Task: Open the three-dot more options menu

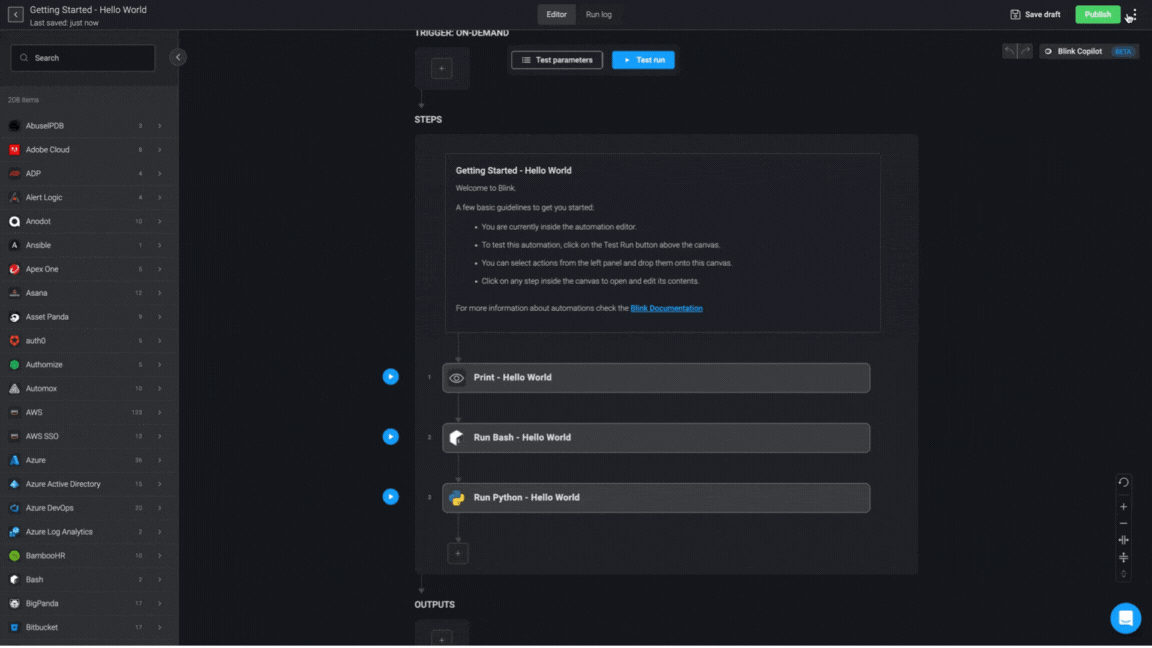Action: (x=1135, y=15)
